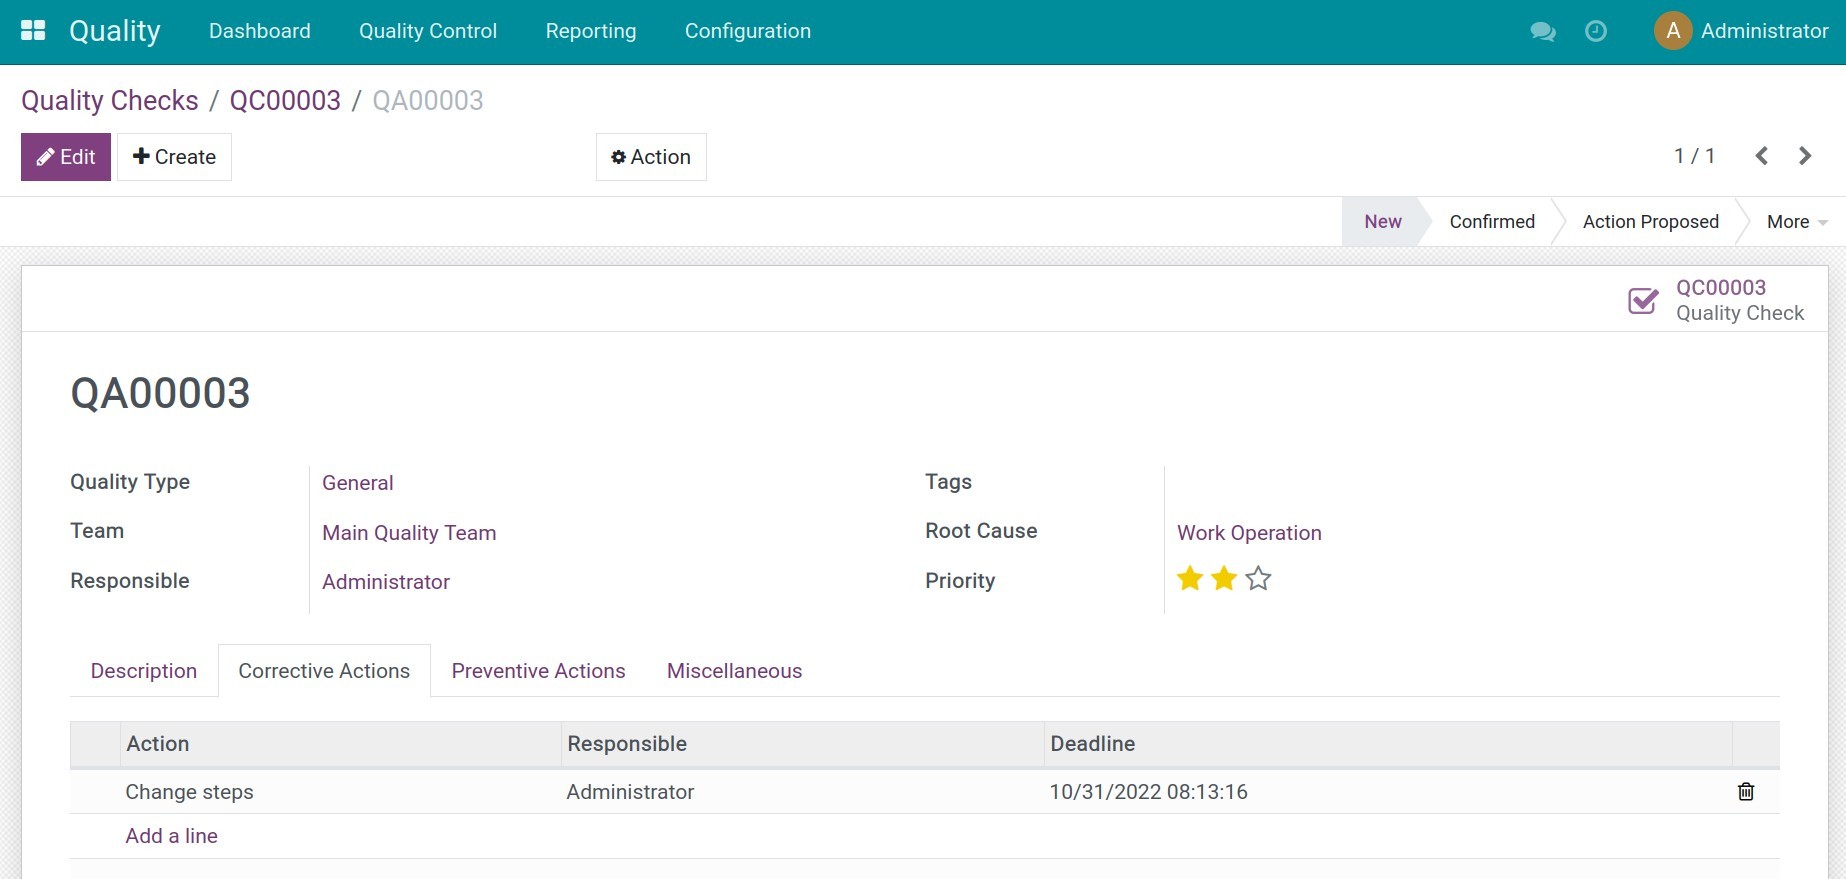Switch to the Description tab
The width and height of the screenshot is (1846, 879).
pos(144,671)
